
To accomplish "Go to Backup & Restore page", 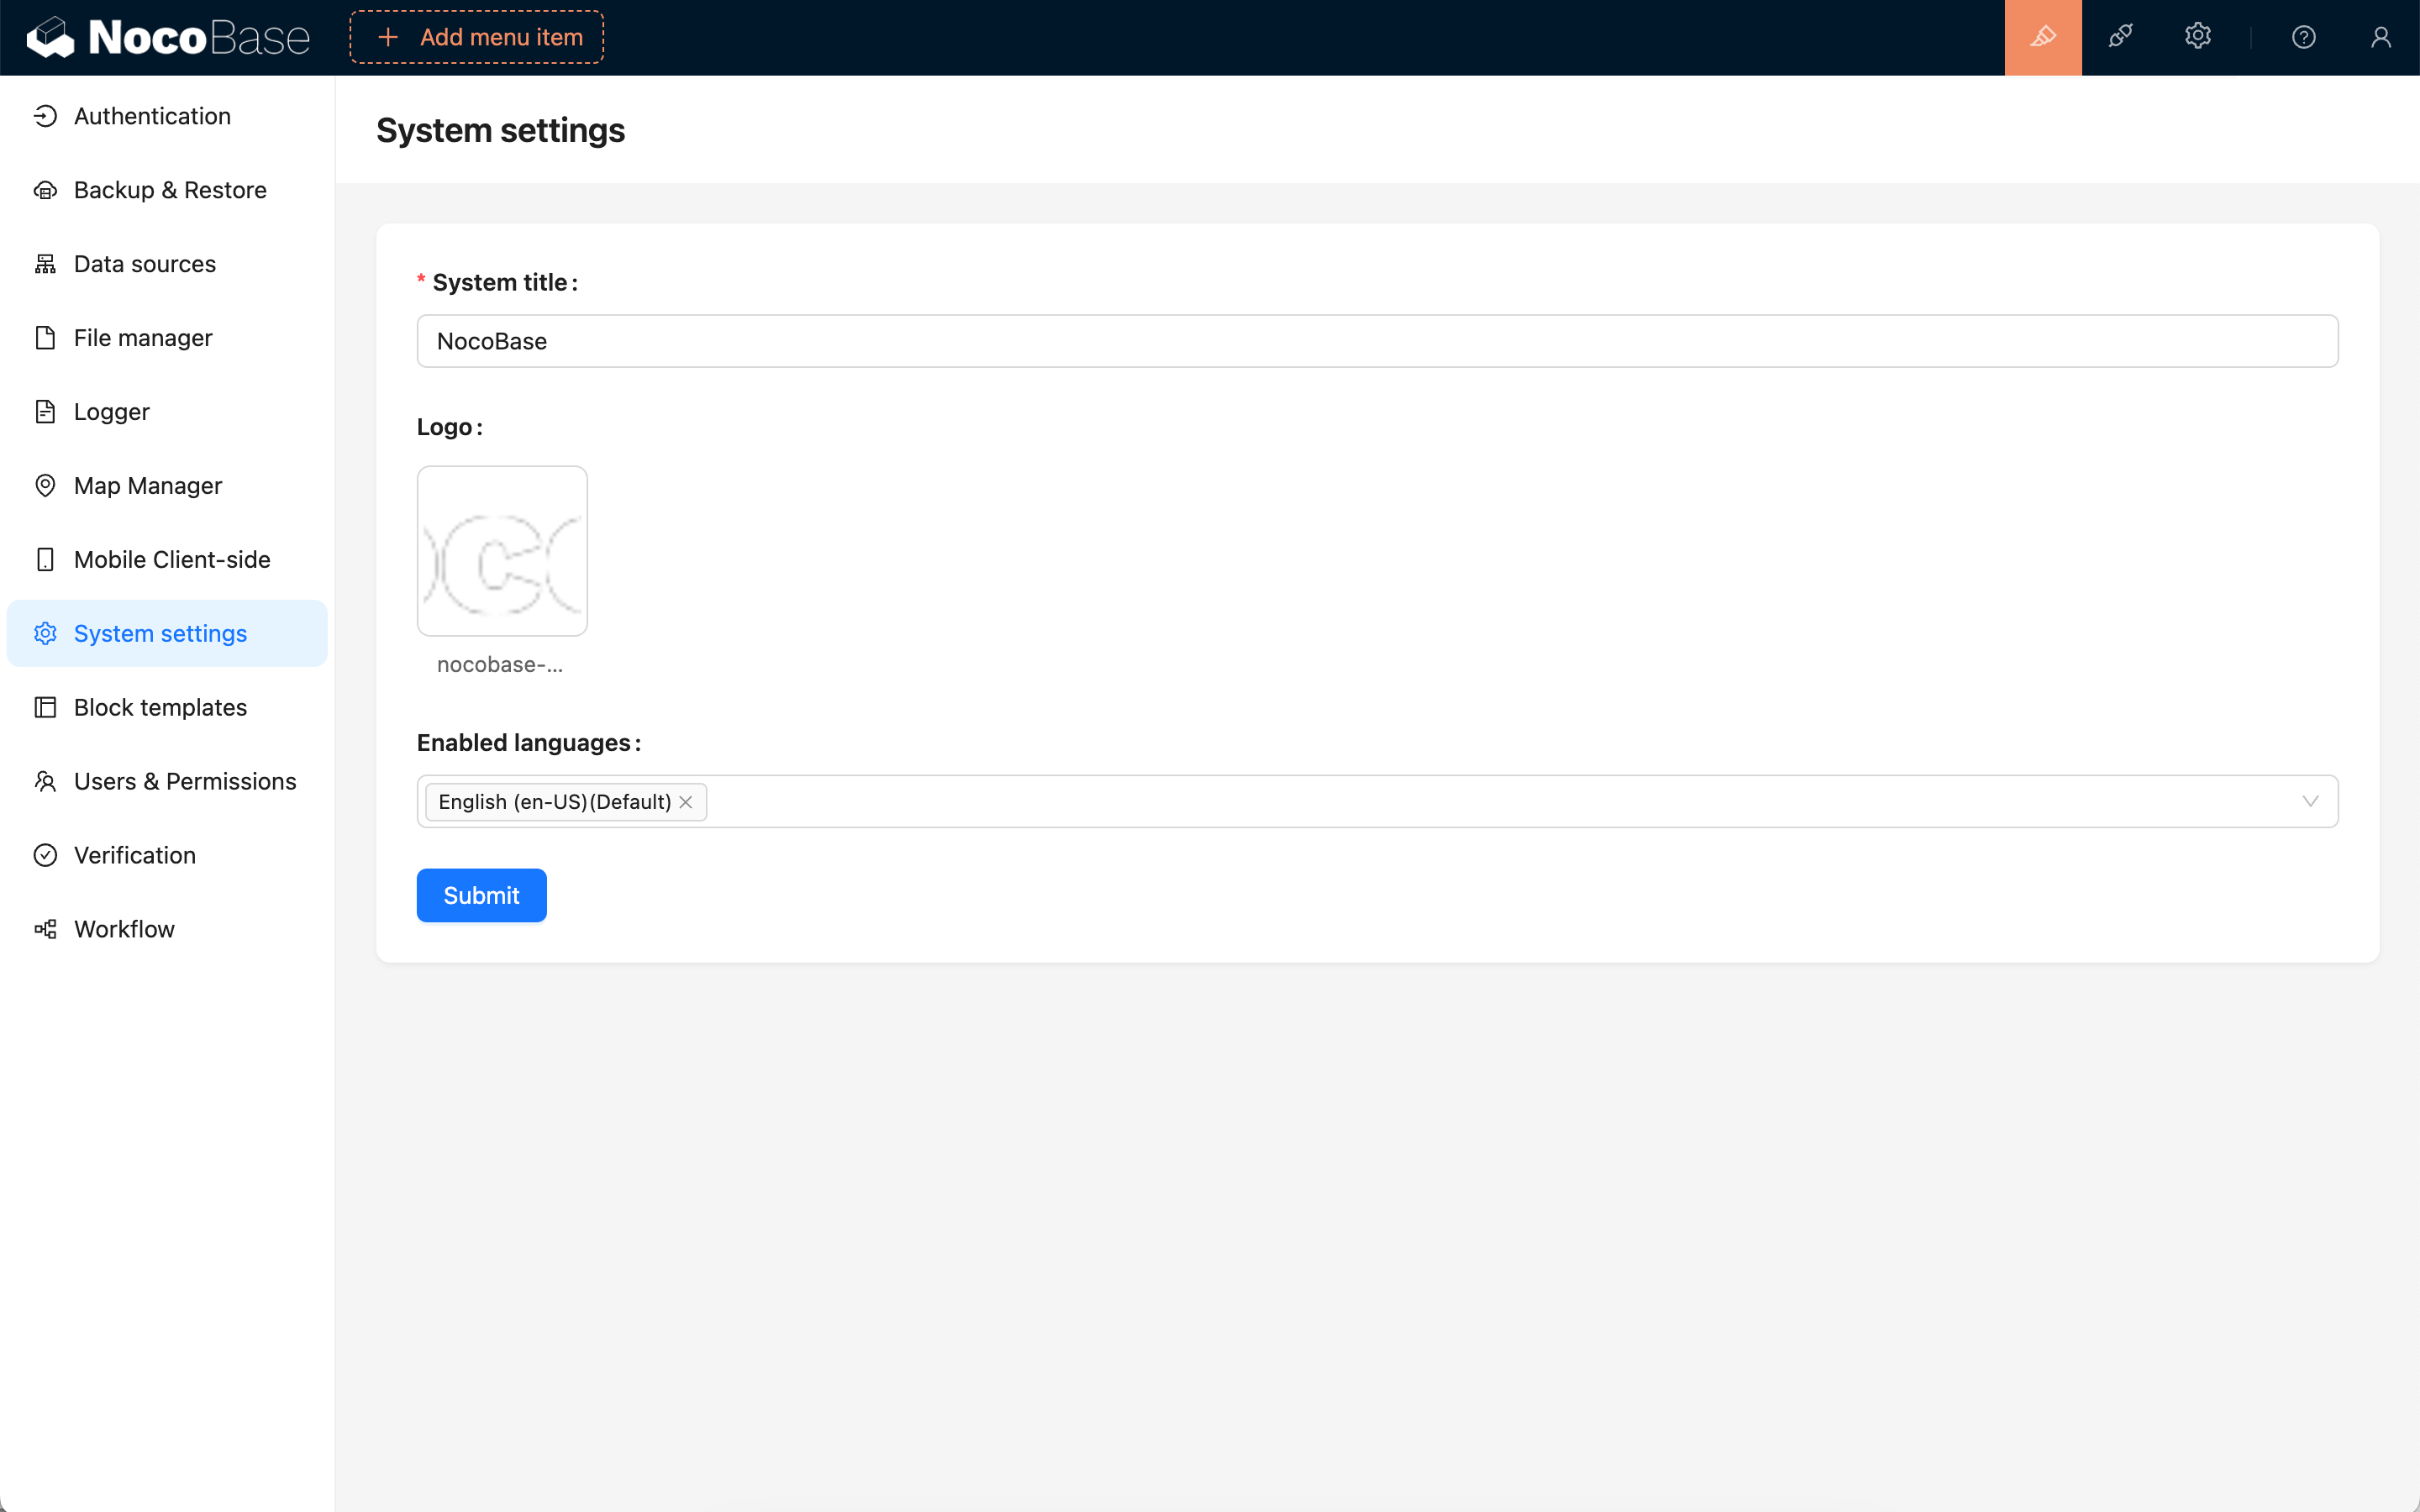I will pos(170,190).
